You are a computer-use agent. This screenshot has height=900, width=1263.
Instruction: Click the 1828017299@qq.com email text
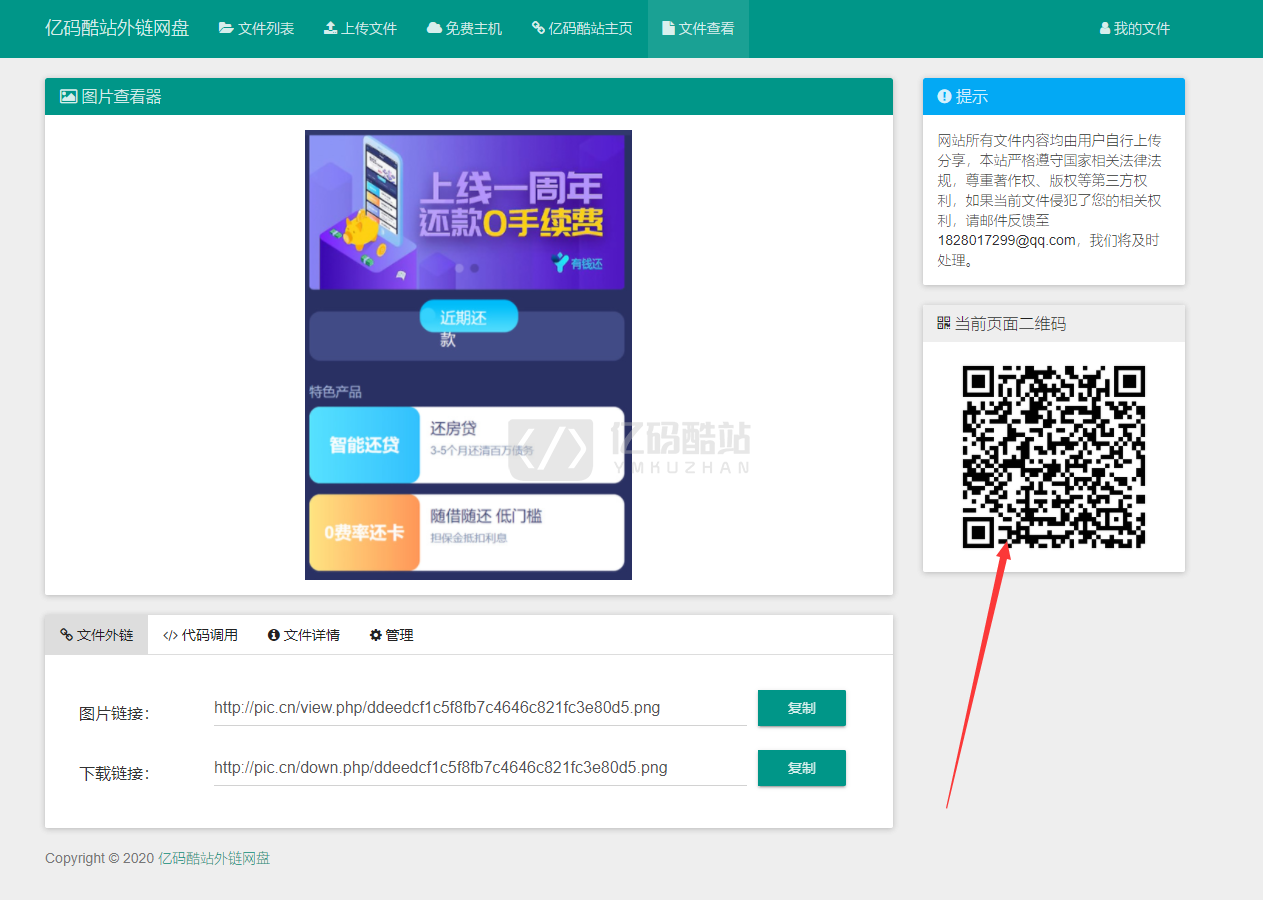point(1006,240)
